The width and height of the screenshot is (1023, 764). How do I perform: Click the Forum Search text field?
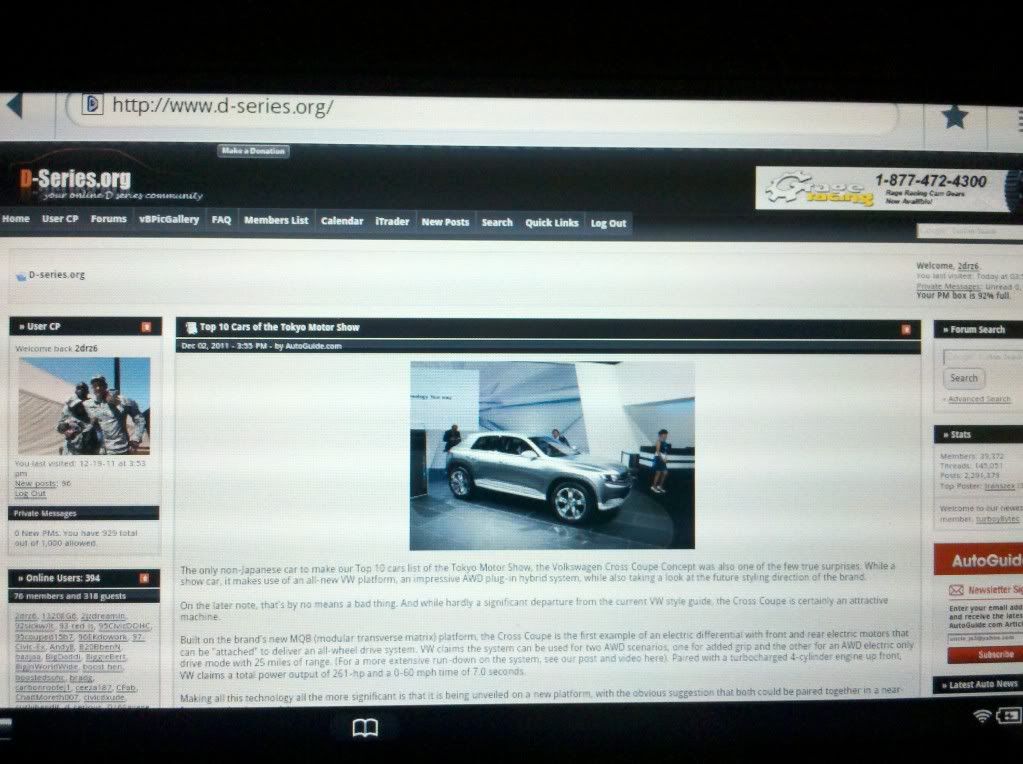[x=983, y=357]
